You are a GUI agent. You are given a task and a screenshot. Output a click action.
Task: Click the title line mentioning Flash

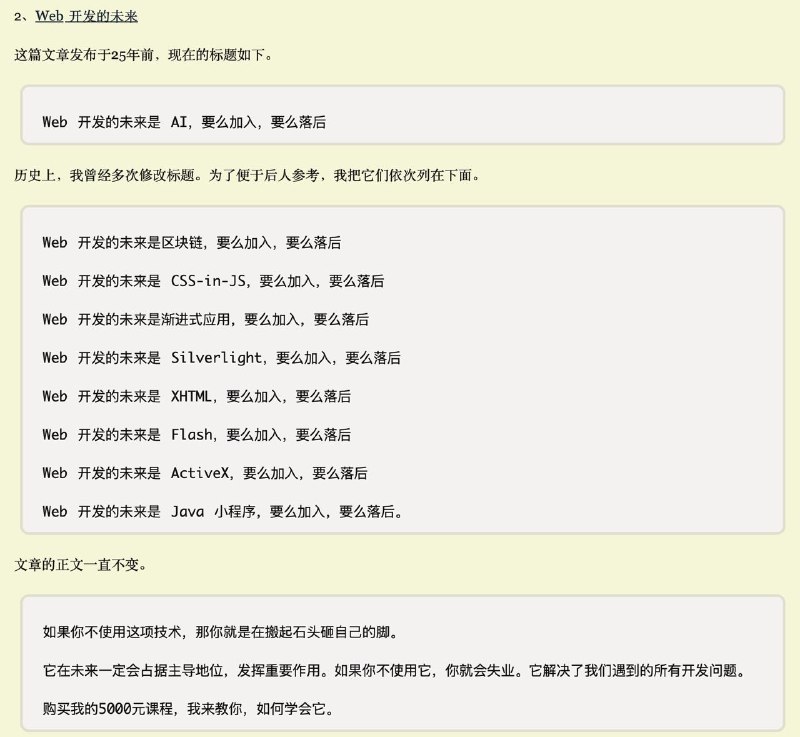196,434
